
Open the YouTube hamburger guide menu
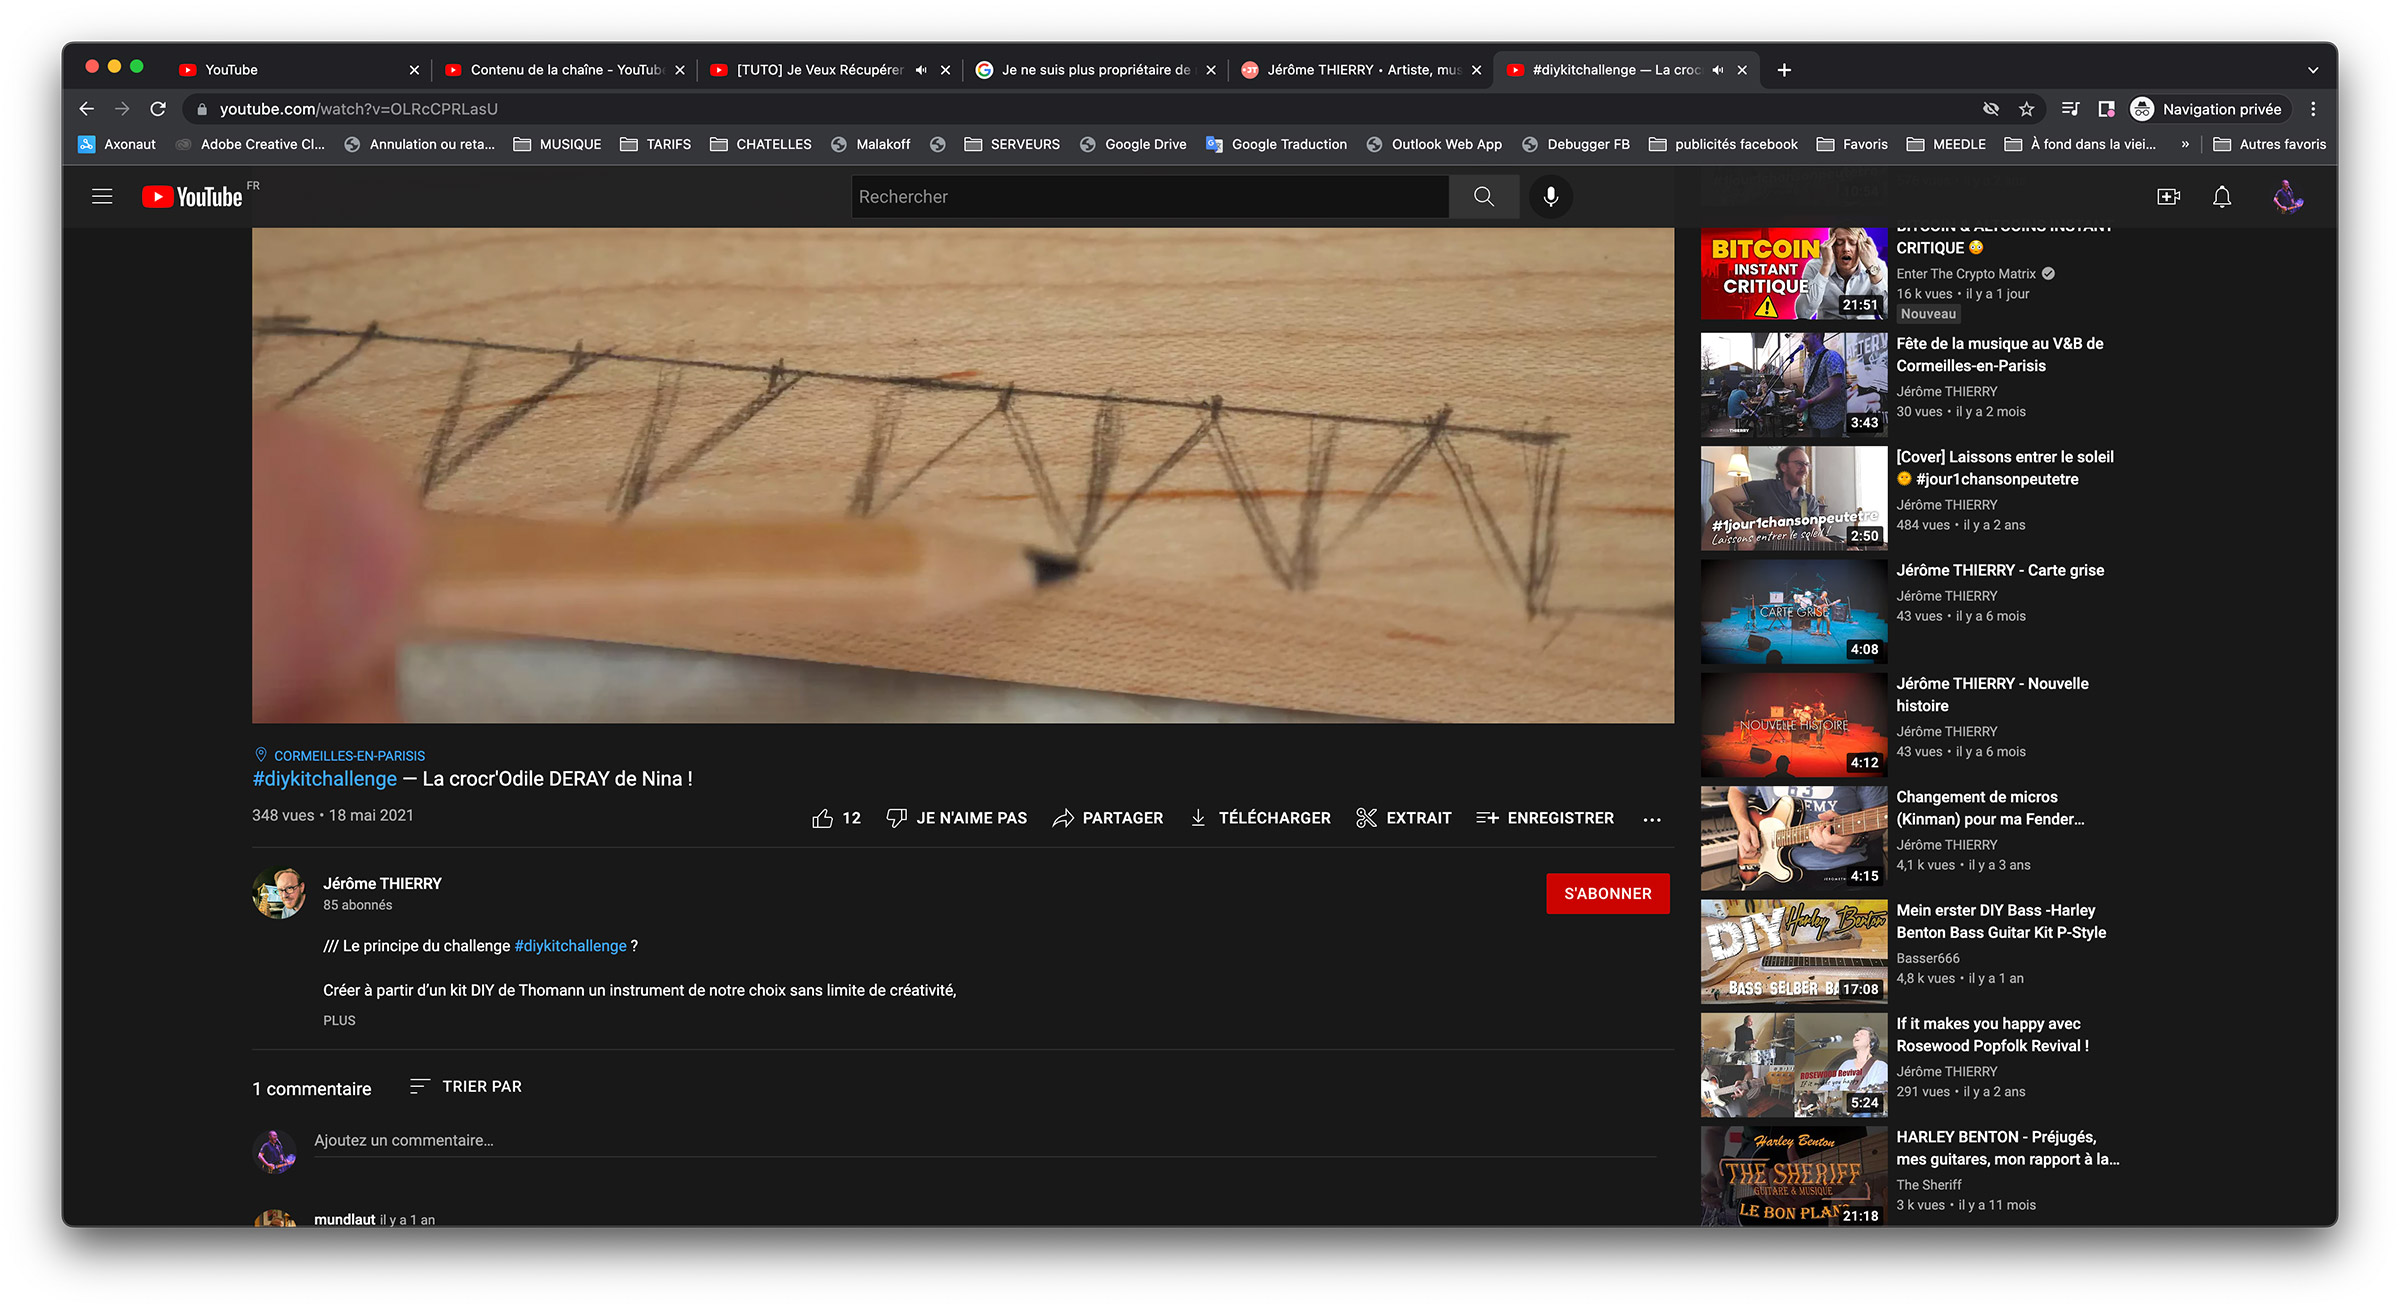[102, 197]
